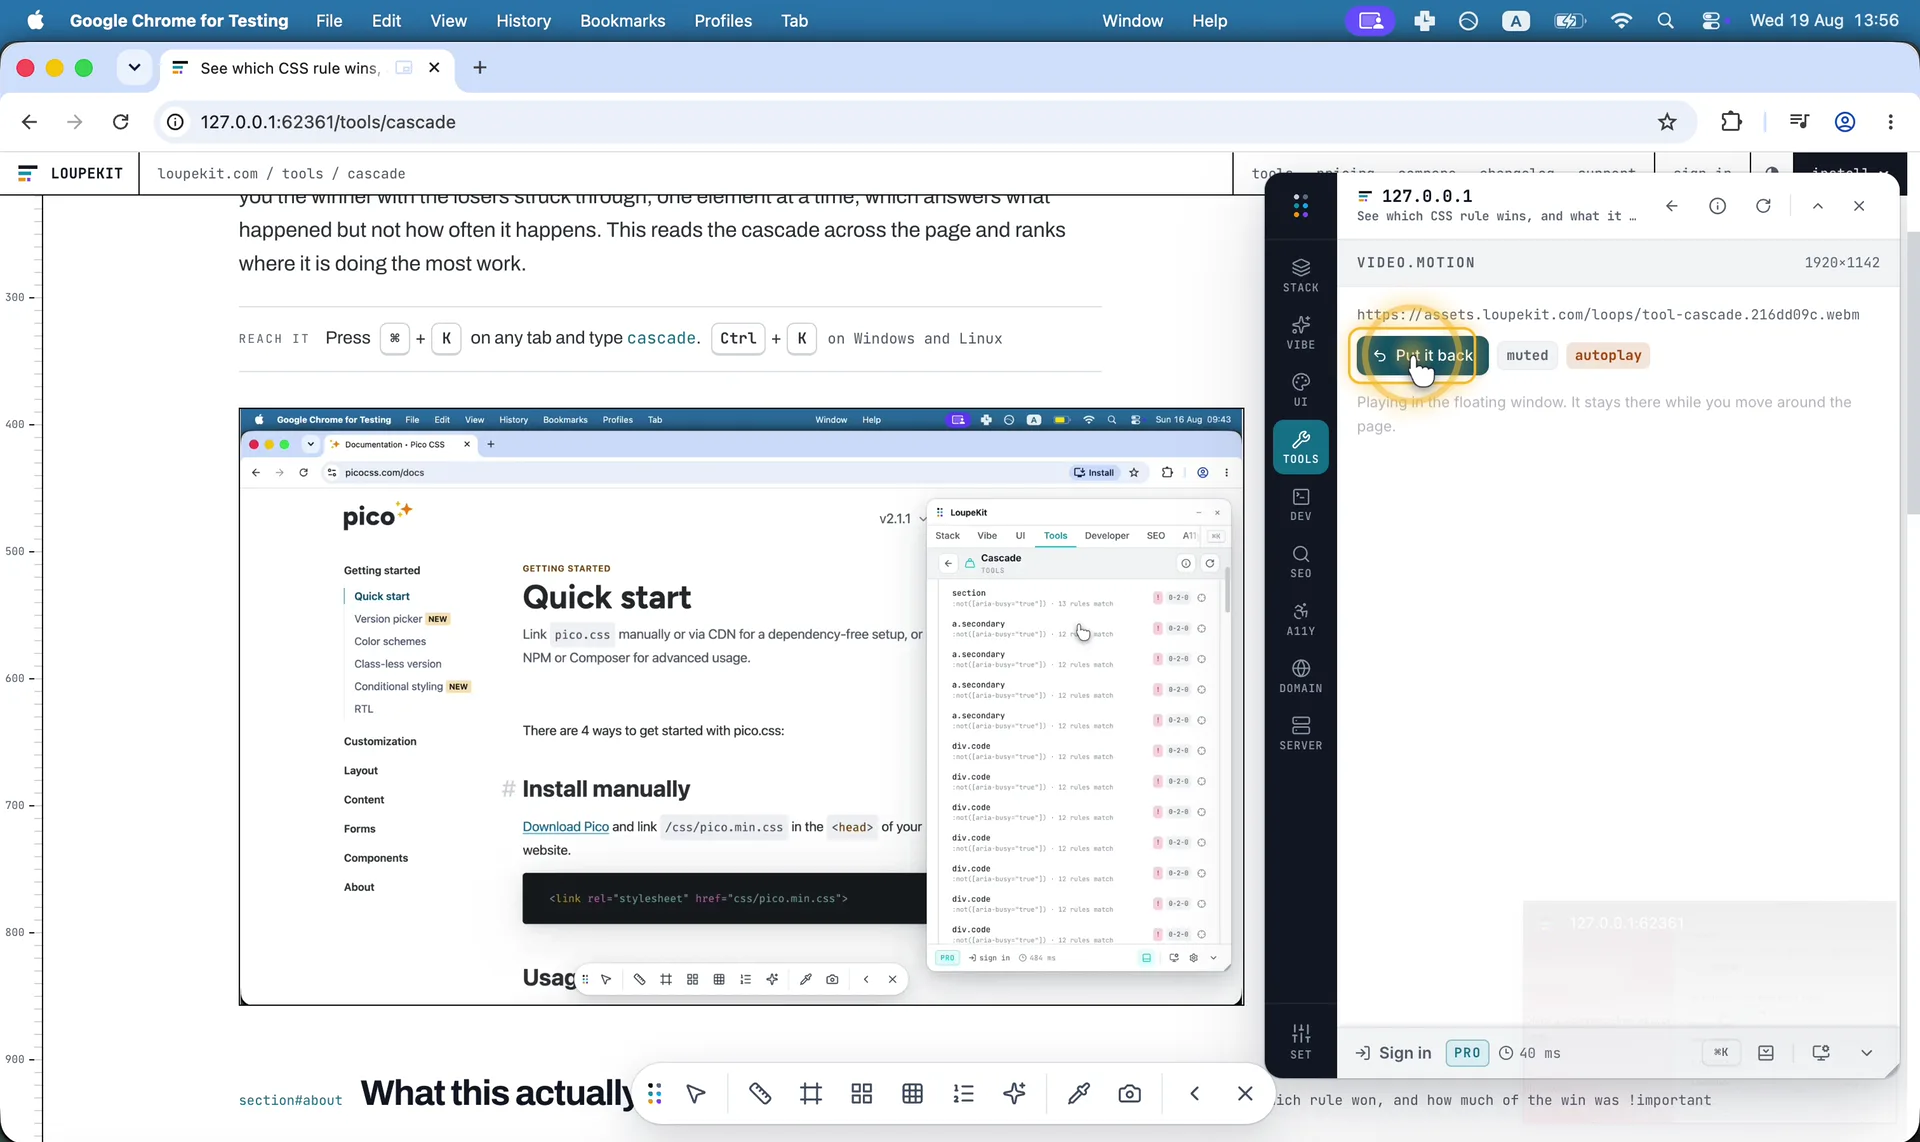The height and width of the screenshot is (1142, 1920).
Task: Open a new browser tab
Action: pyautogui.click(x=480, y=68)
